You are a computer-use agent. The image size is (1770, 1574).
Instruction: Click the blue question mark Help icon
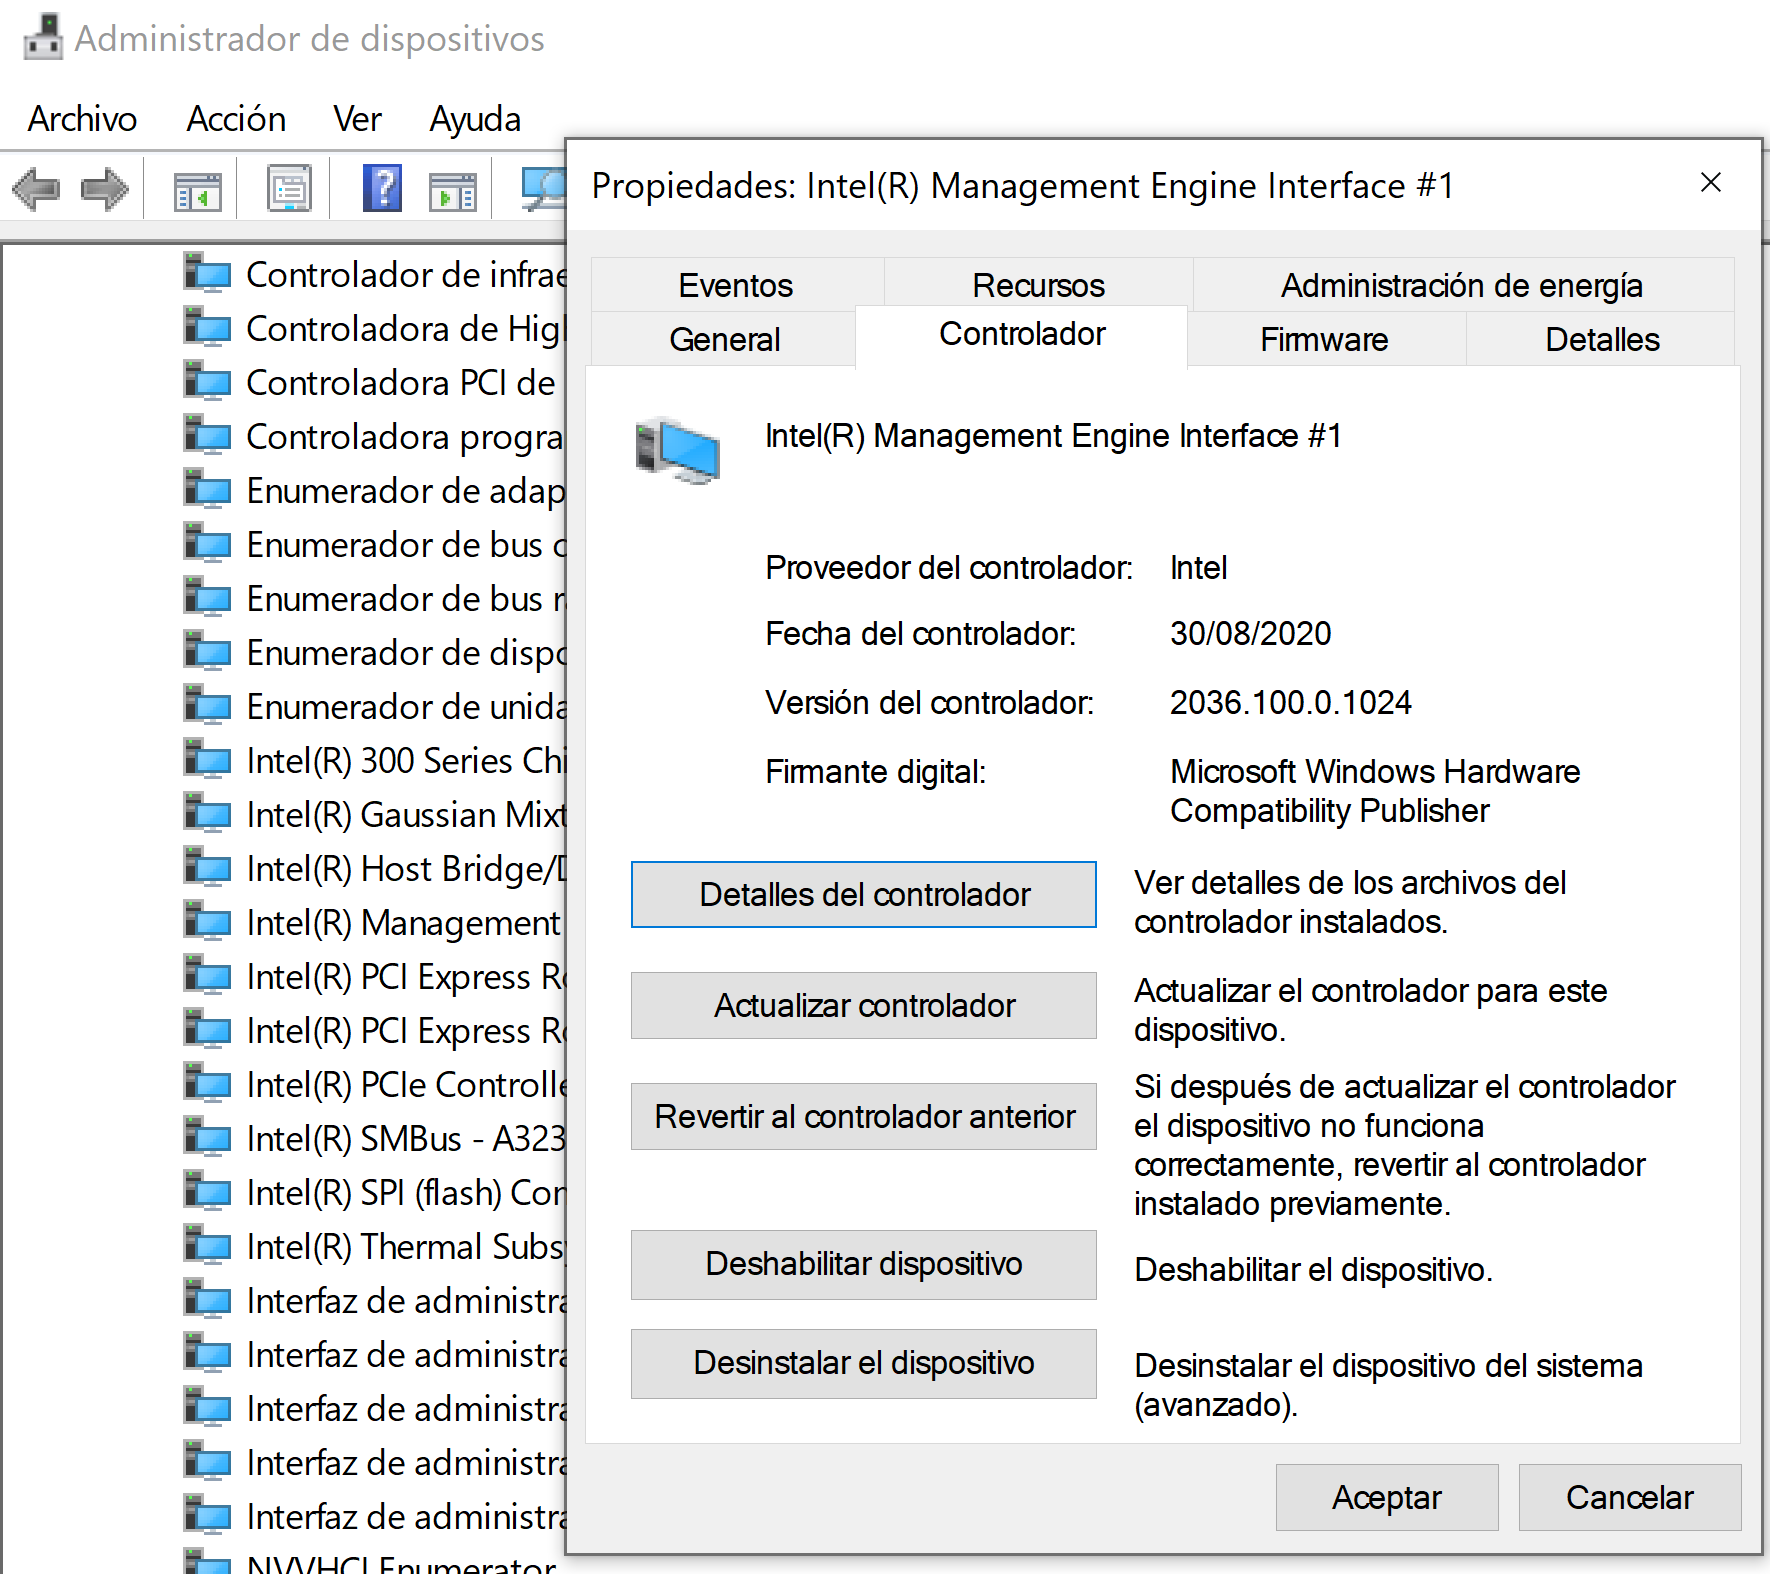click(x=382, y=188)
